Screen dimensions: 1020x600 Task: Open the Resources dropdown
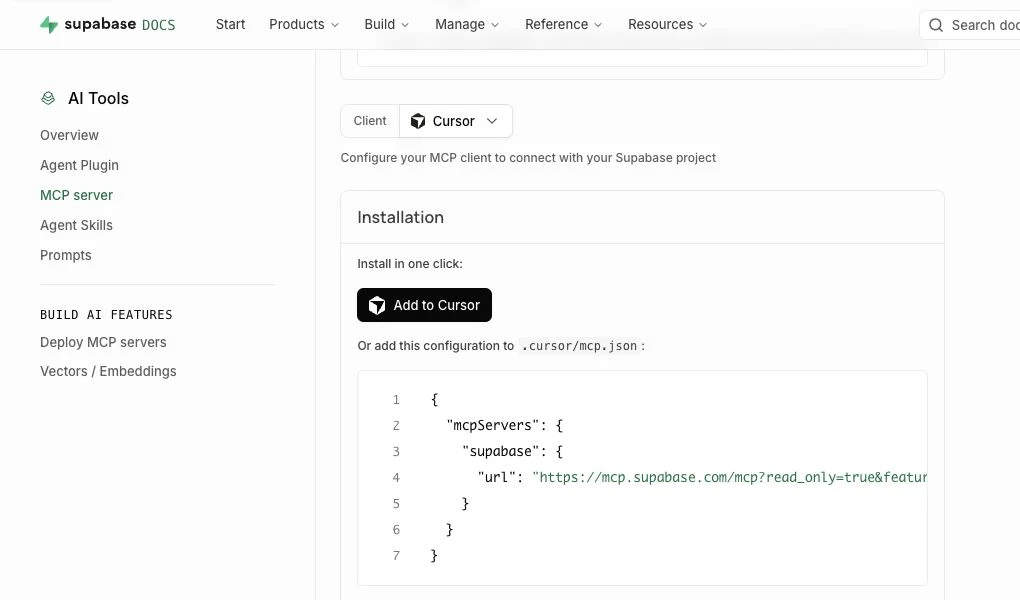[667, 24]
